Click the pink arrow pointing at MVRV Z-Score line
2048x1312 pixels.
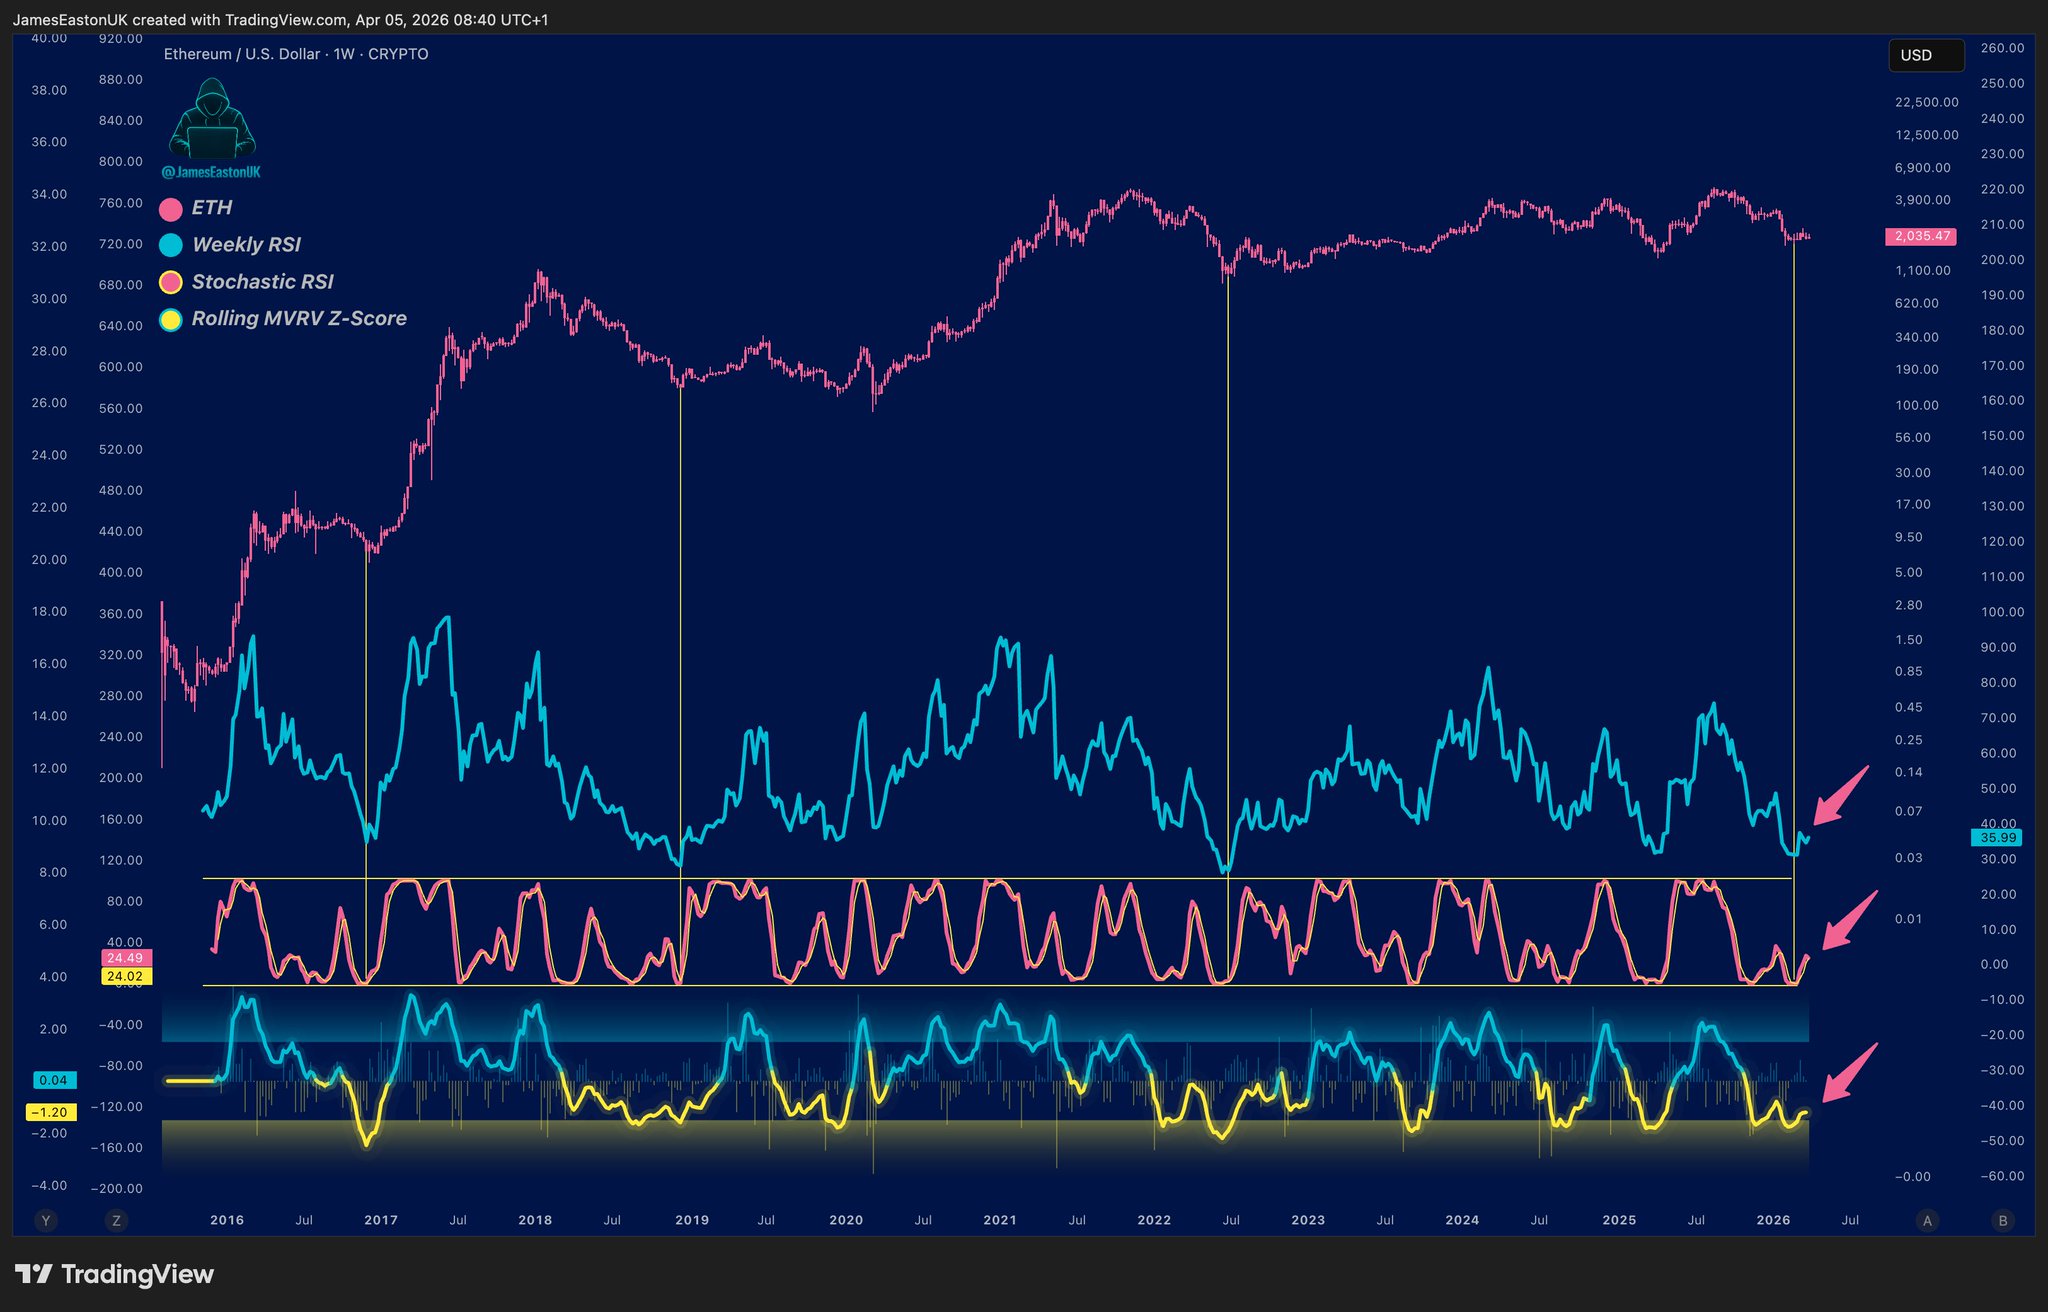[1849, 1072]
